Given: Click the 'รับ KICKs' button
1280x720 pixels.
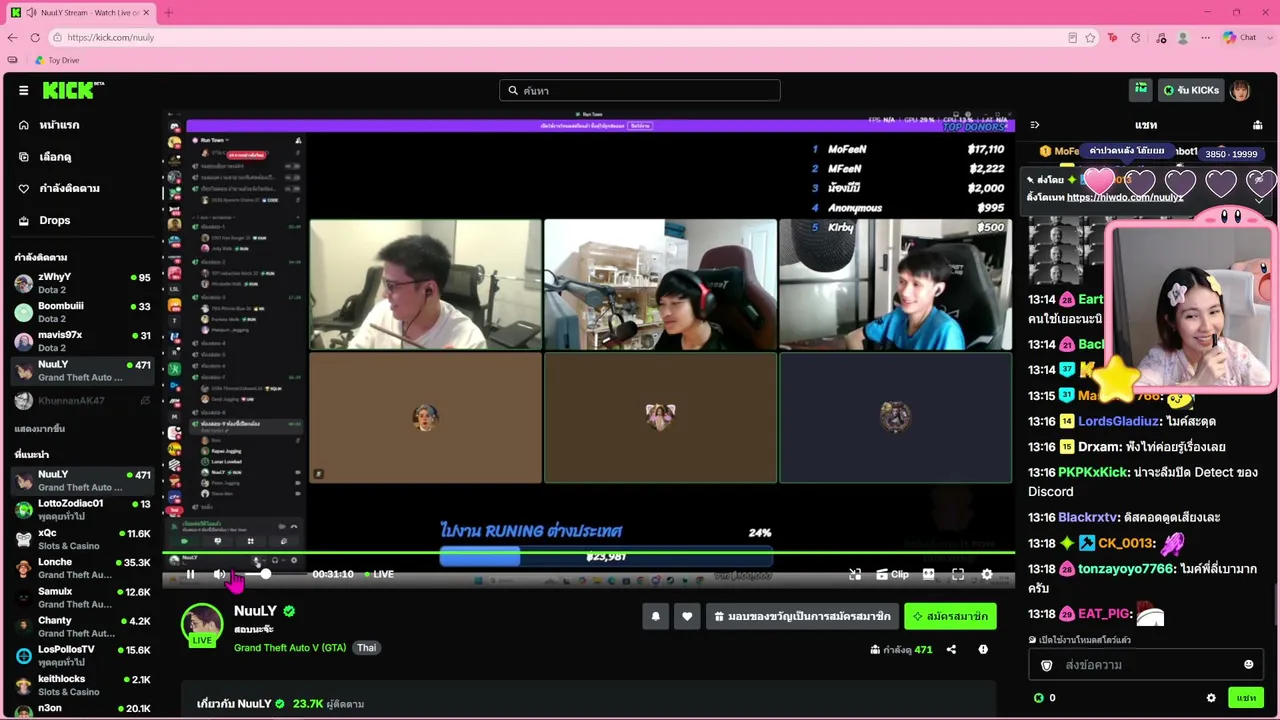Looking at the screenshot, I should (1190, 90).
